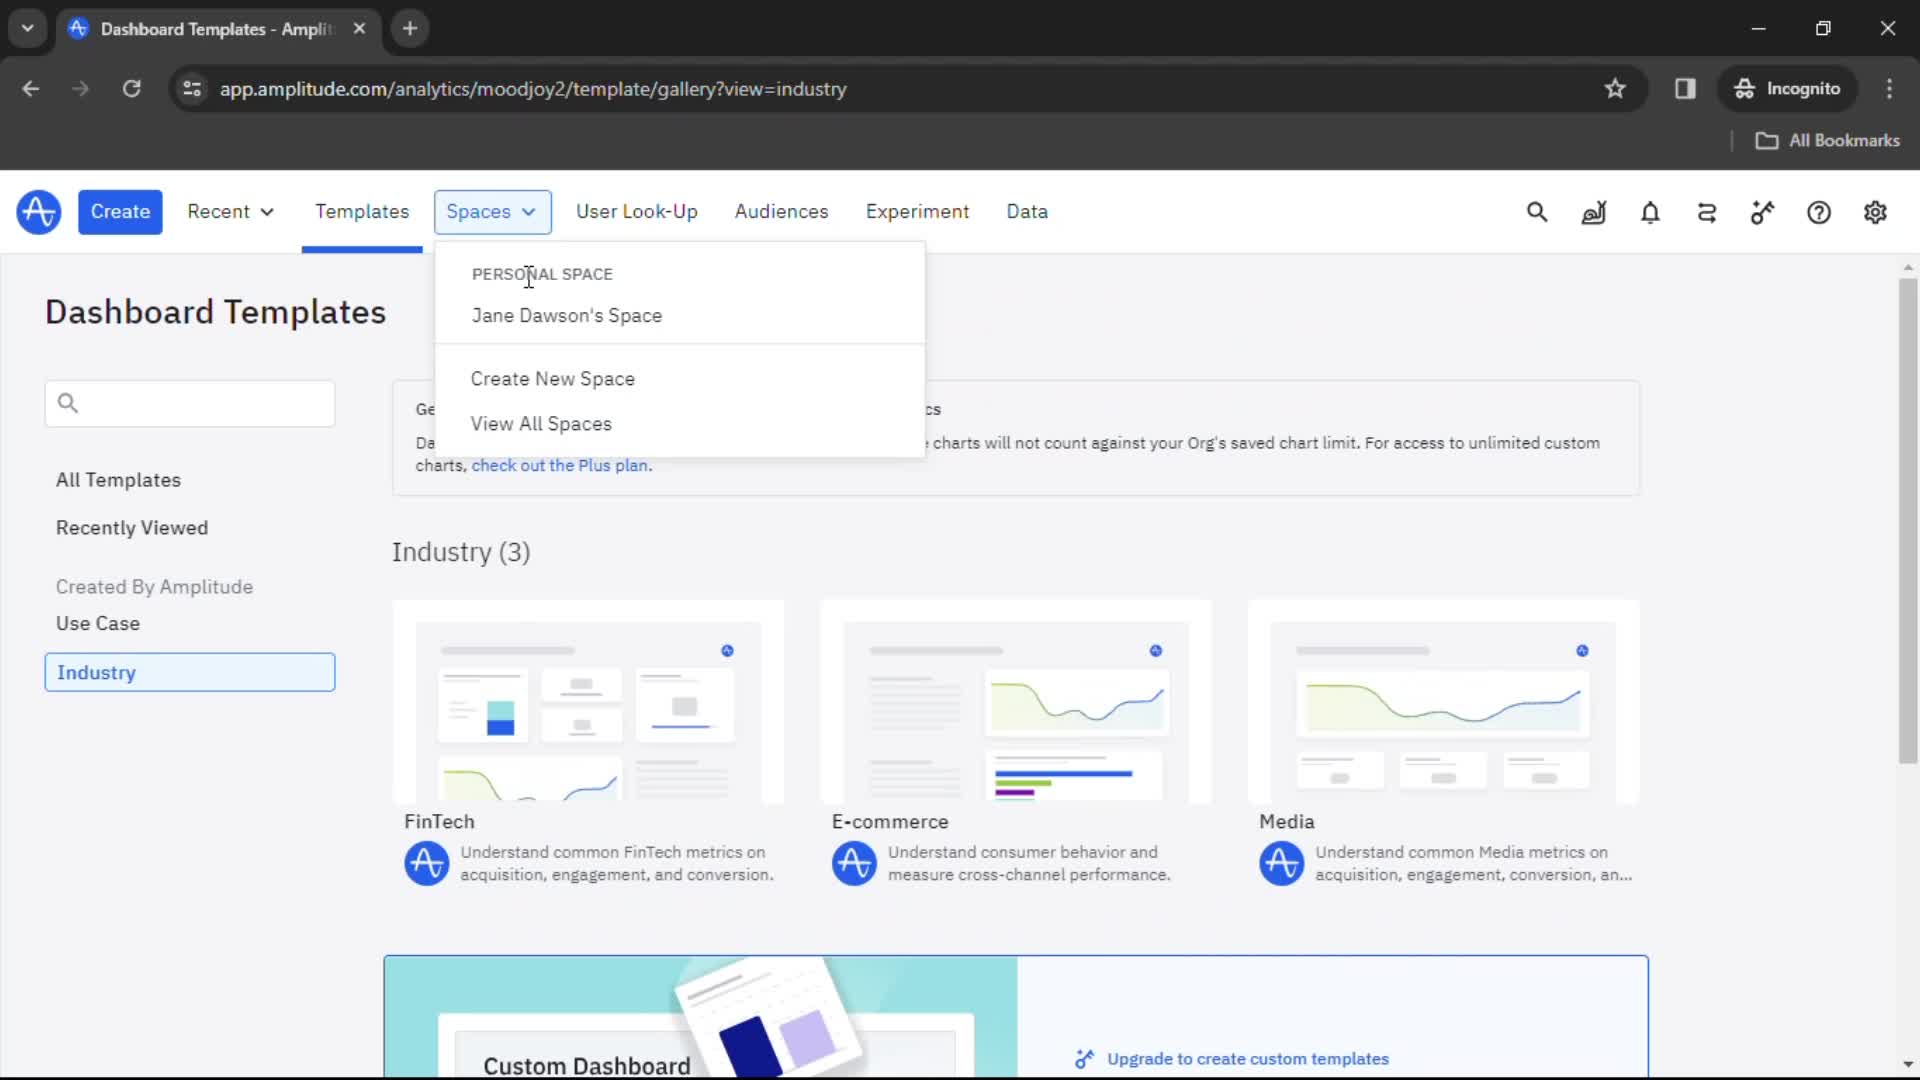1920x1080 pixels.
Task: Click the Industry (3) heading
Action: (461, 553)
